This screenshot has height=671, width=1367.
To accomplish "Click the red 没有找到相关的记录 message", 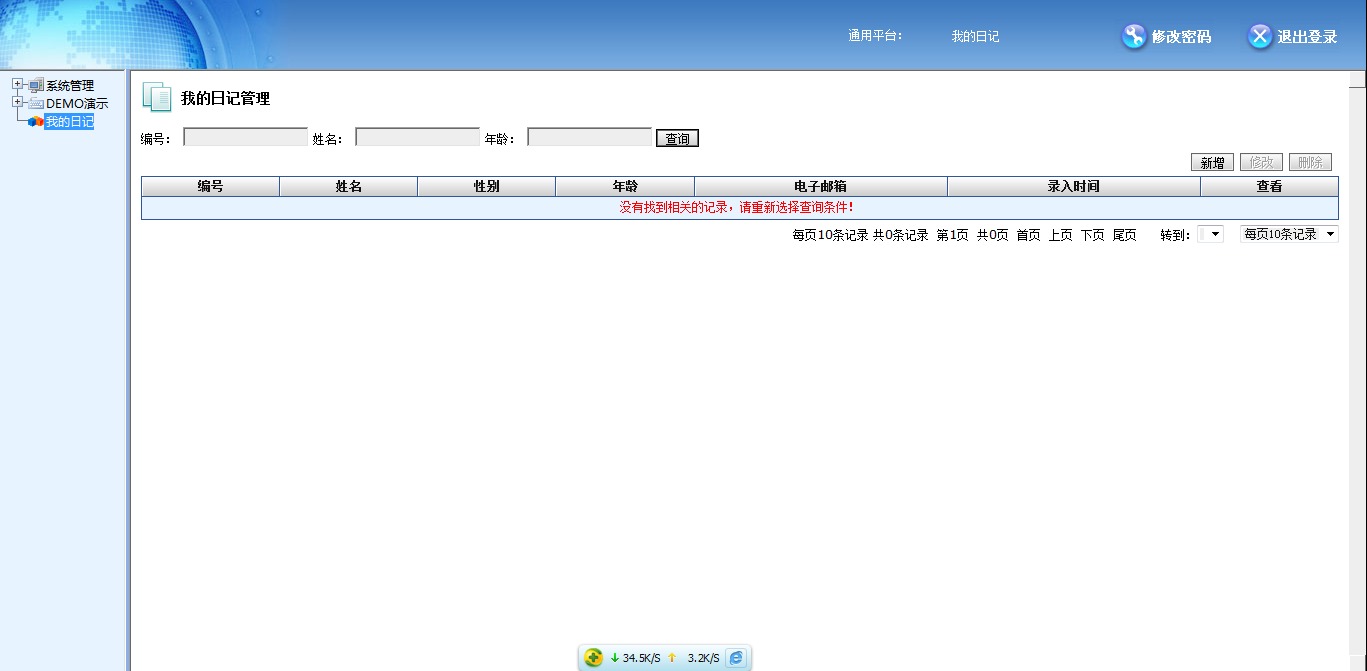I will (737, 207).
